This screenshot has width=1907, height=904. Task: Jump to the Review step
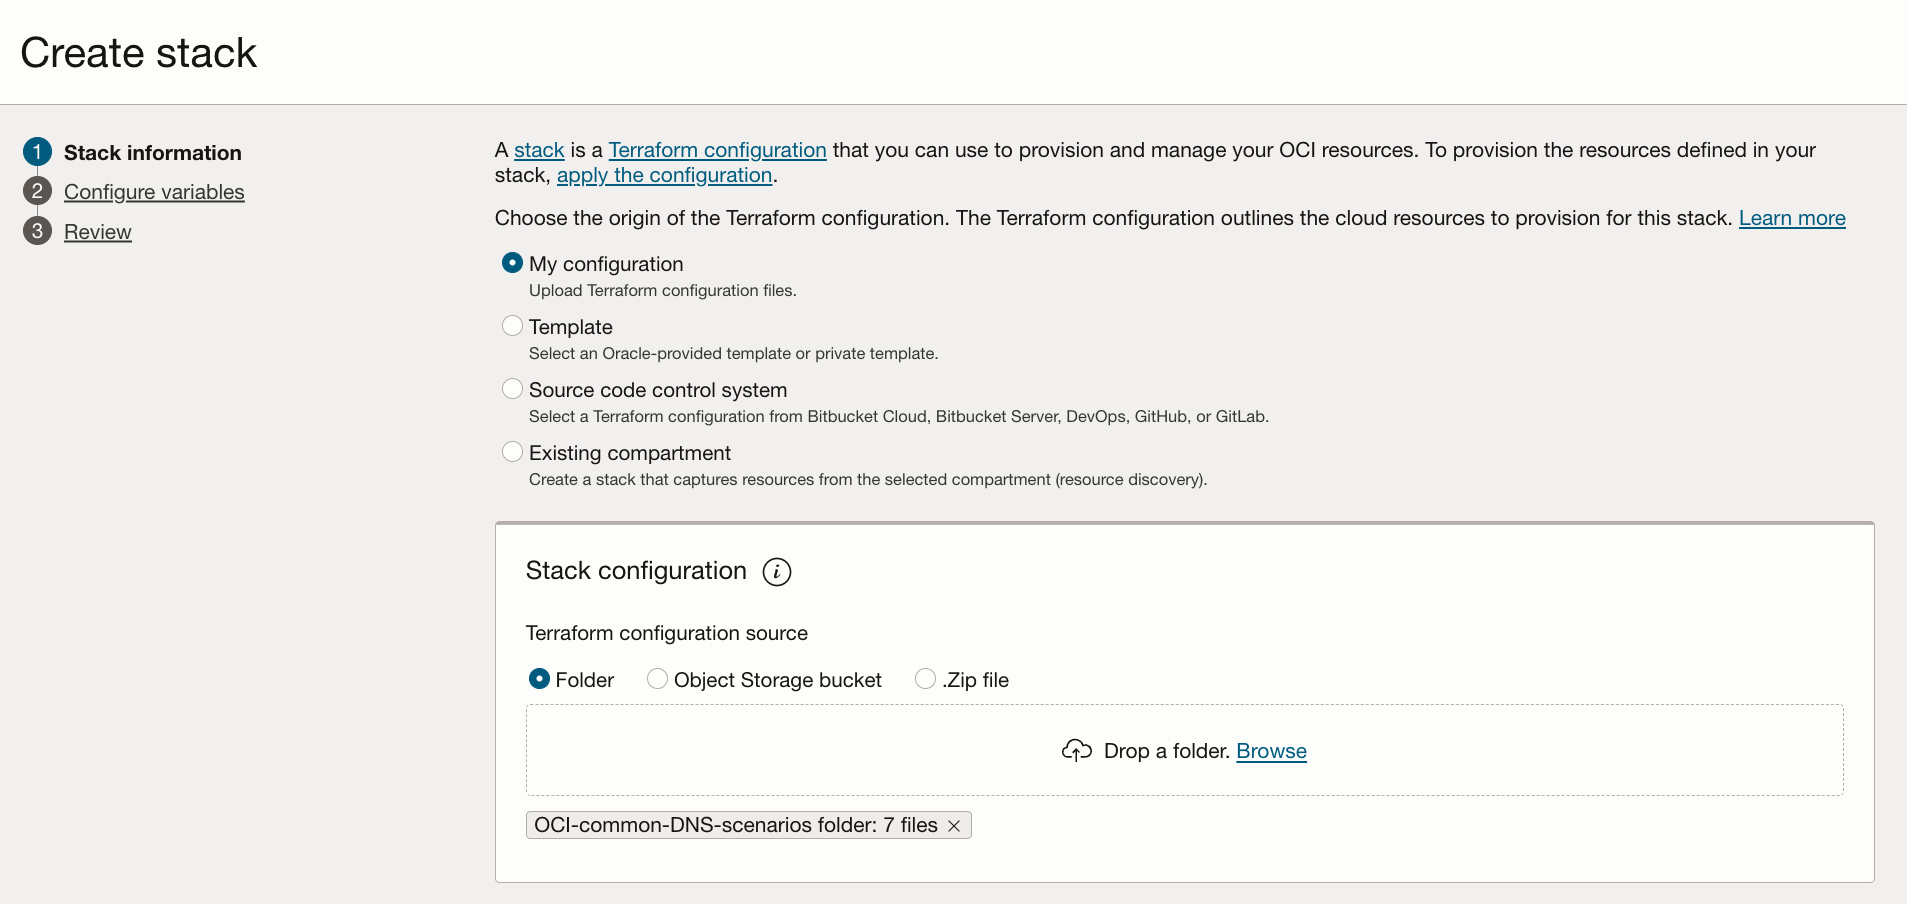point(98,232)
